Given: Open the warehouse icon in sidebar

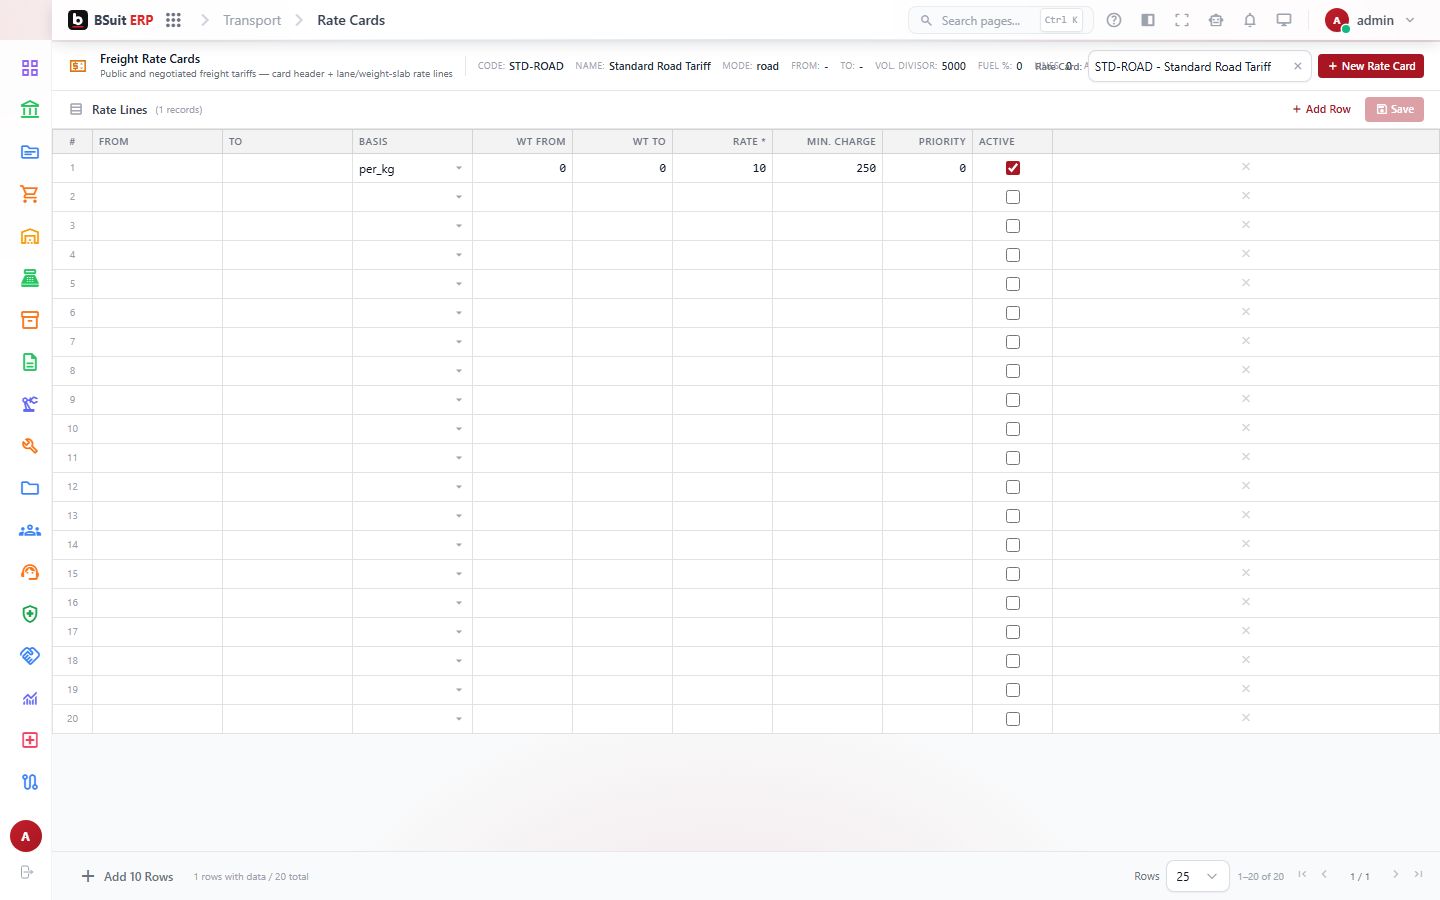Looking at the screenshot, I should pyautogui.click(x=30, y=237).
